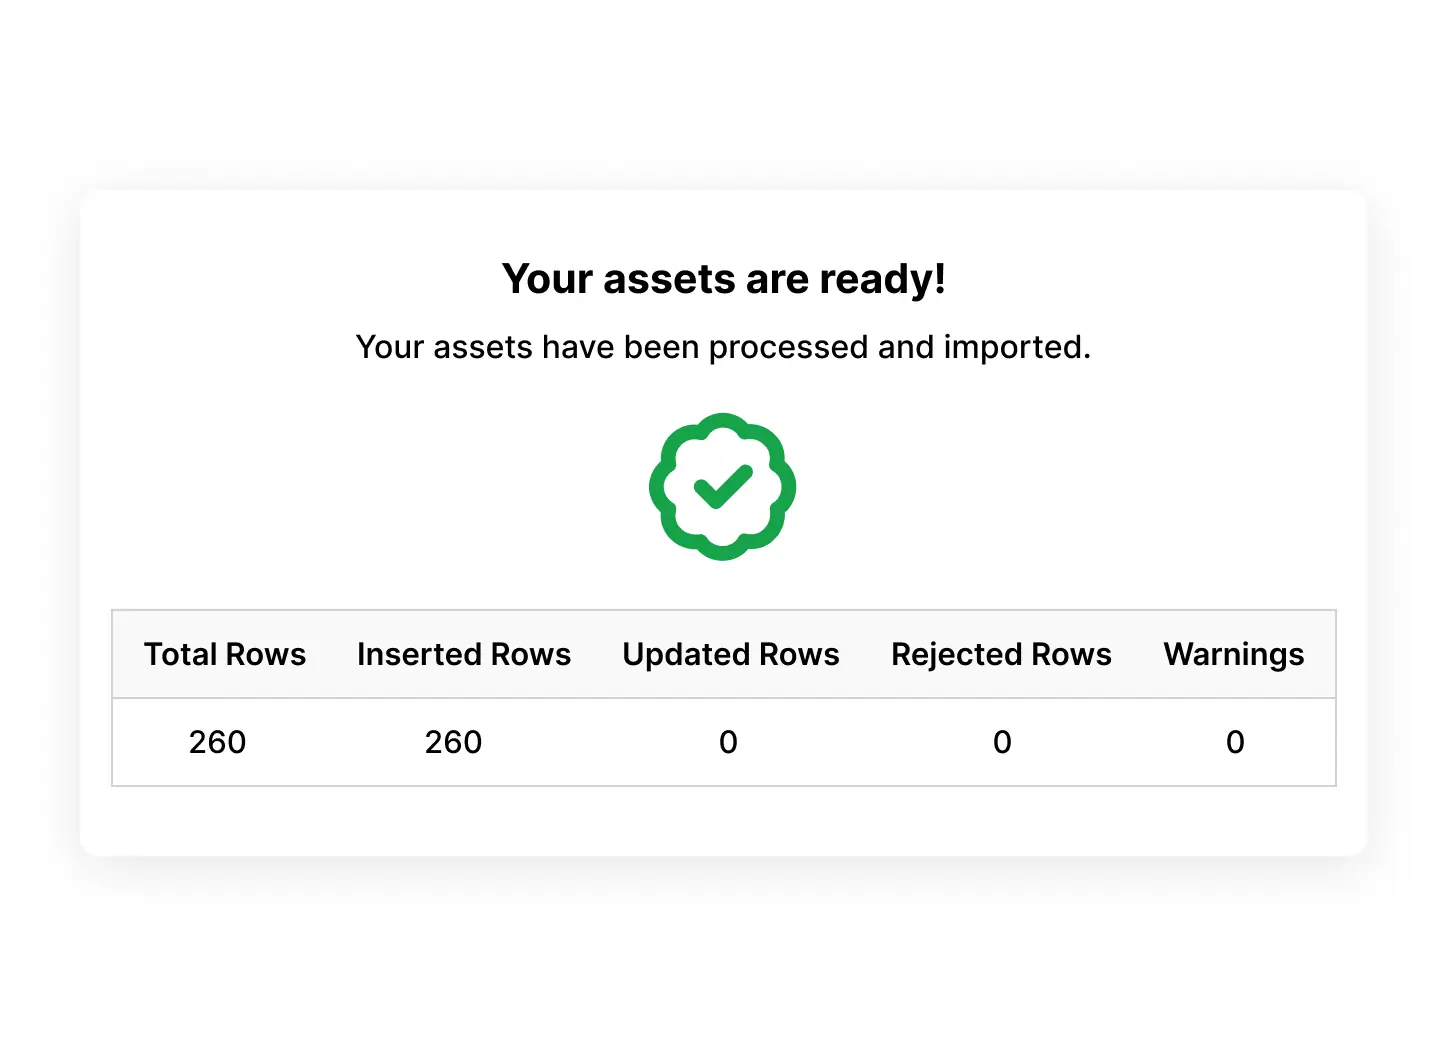Click the word "assets" in the bold heading
Image resolution: width=1448 pixels, height=1046 pixels.
pyautogui.click(x=669, y=279)
